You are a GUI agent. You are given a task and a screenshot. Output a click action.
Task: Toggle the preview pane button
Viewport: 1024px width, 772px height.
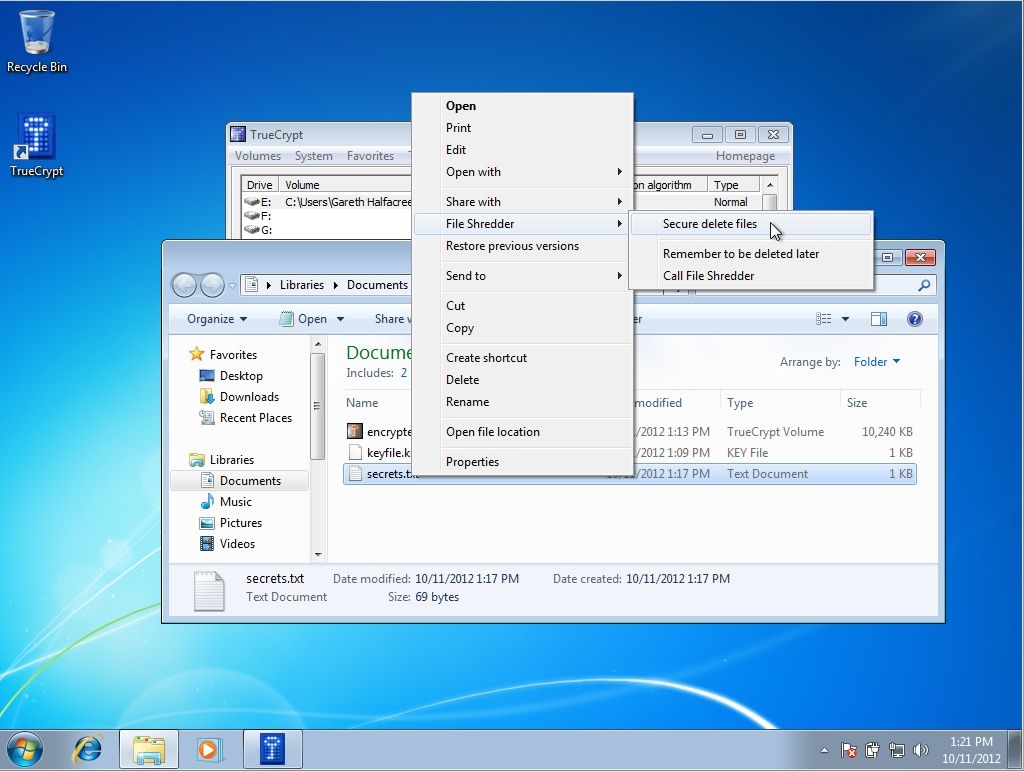(879, 319)
